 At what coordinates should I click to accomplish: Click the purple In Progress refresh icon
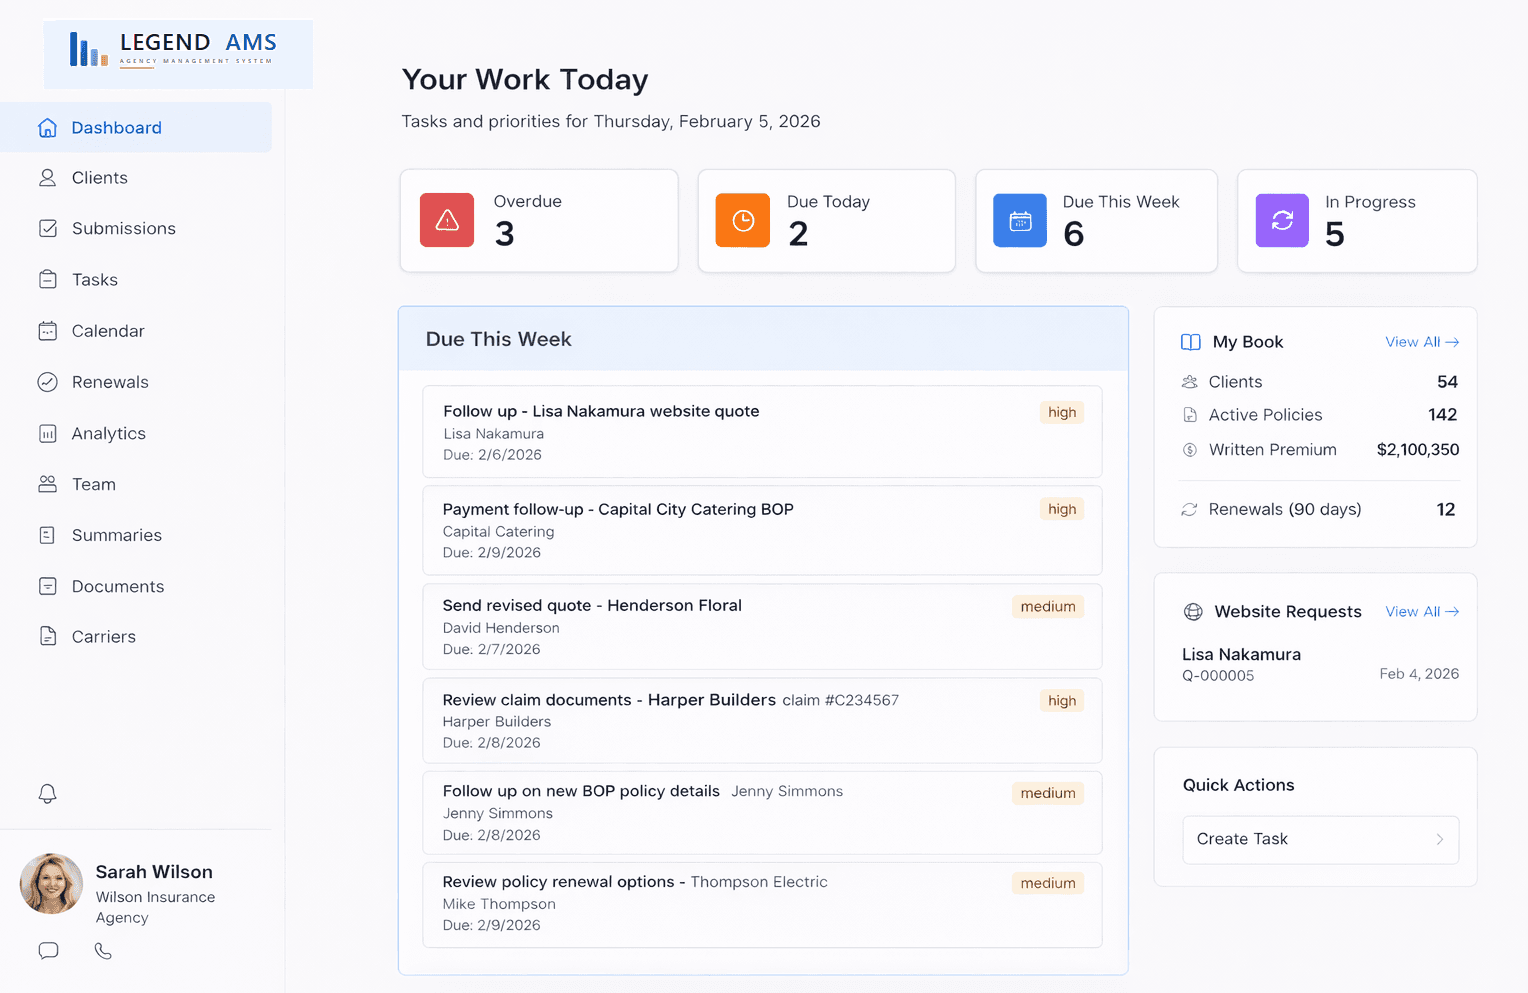pyautogui.click(x=1282, y=220)
